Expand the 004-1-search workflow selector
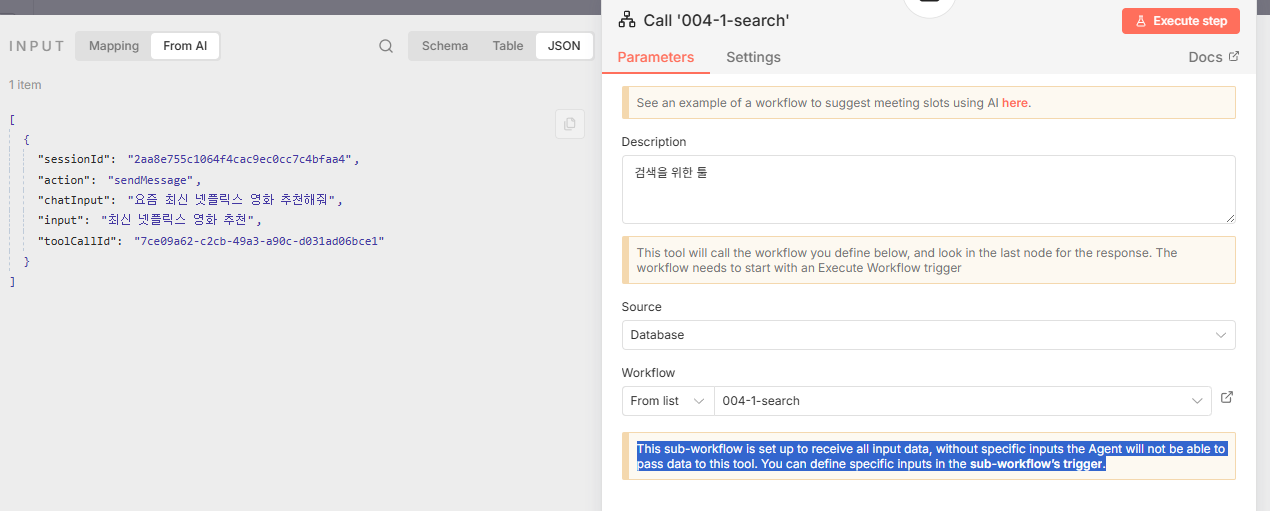Image resolution: width=1270 pixels, height=511 pixels. click(962, 401)
